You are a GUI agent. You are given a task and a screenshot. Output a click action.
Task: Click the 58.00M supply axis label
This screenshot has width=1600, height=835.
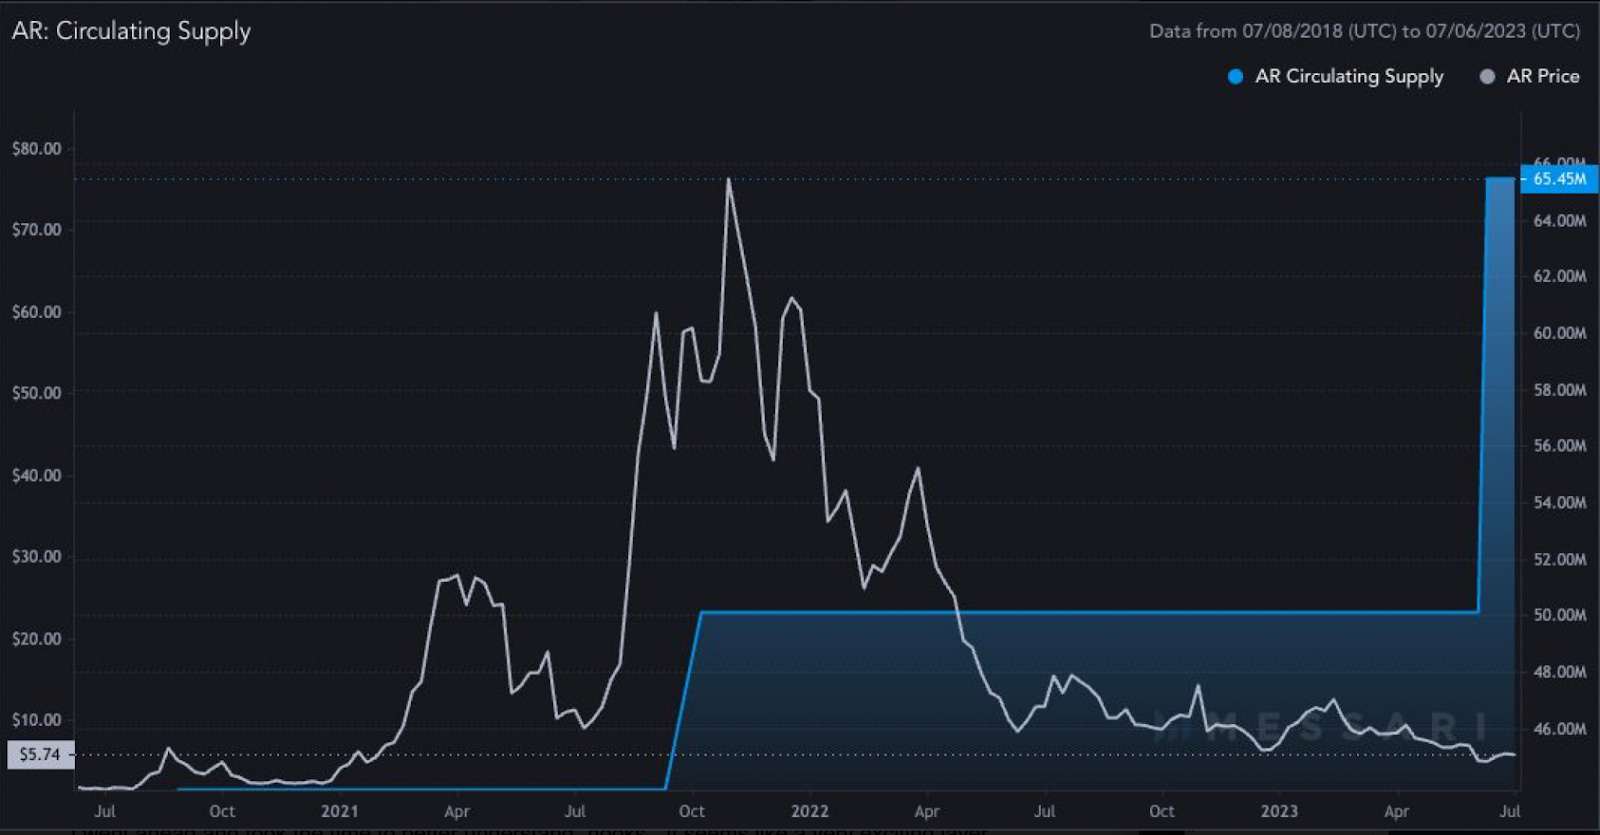[x=1560, y=390]
